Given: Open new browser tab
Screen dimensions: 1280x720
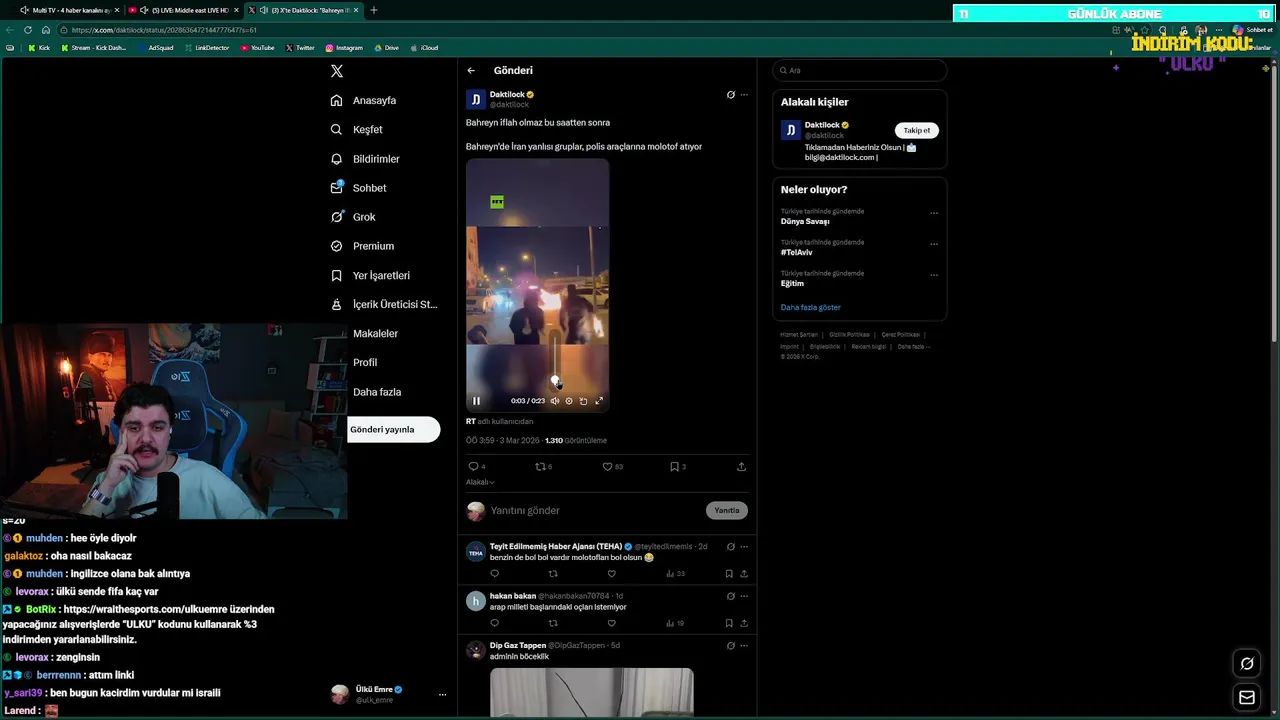Looking at the screenshot, I should [374, 10].
